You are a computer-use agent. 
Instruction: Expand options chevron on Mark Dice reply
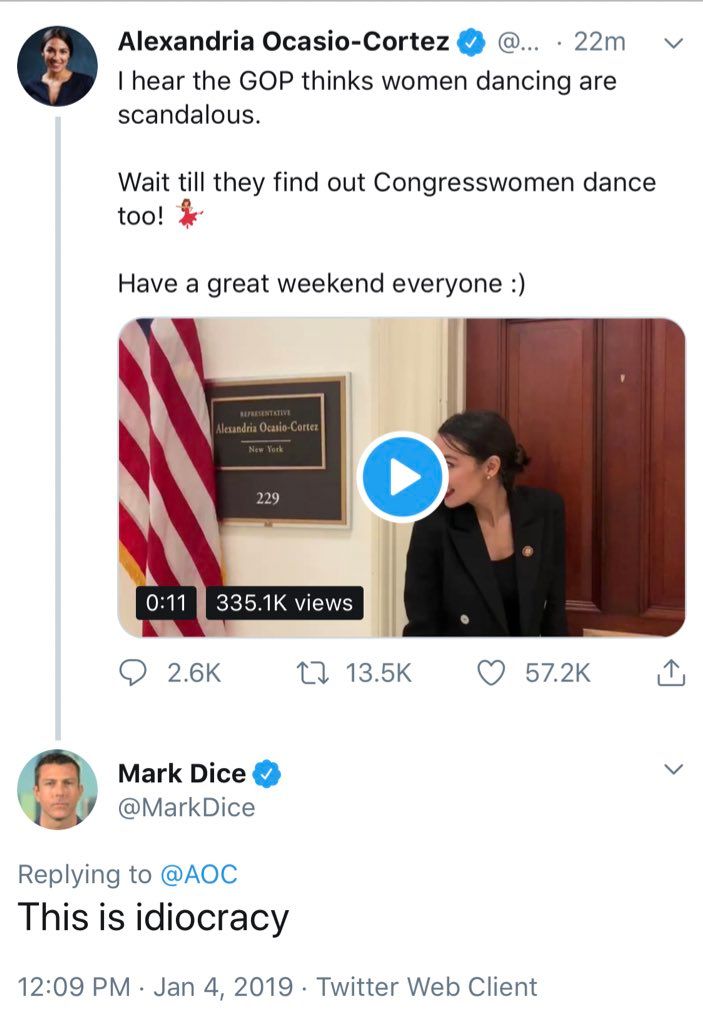pyautogui.click(x=674, y=769)
